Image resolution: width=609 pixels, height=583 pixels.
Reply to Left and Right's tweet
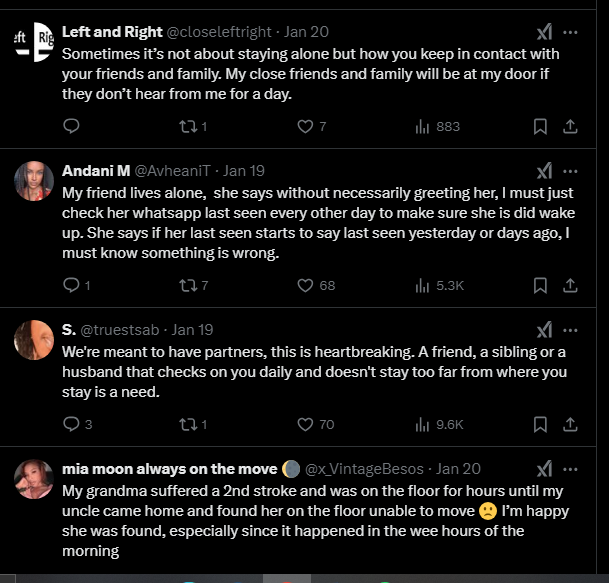click(x=71, y=126)
